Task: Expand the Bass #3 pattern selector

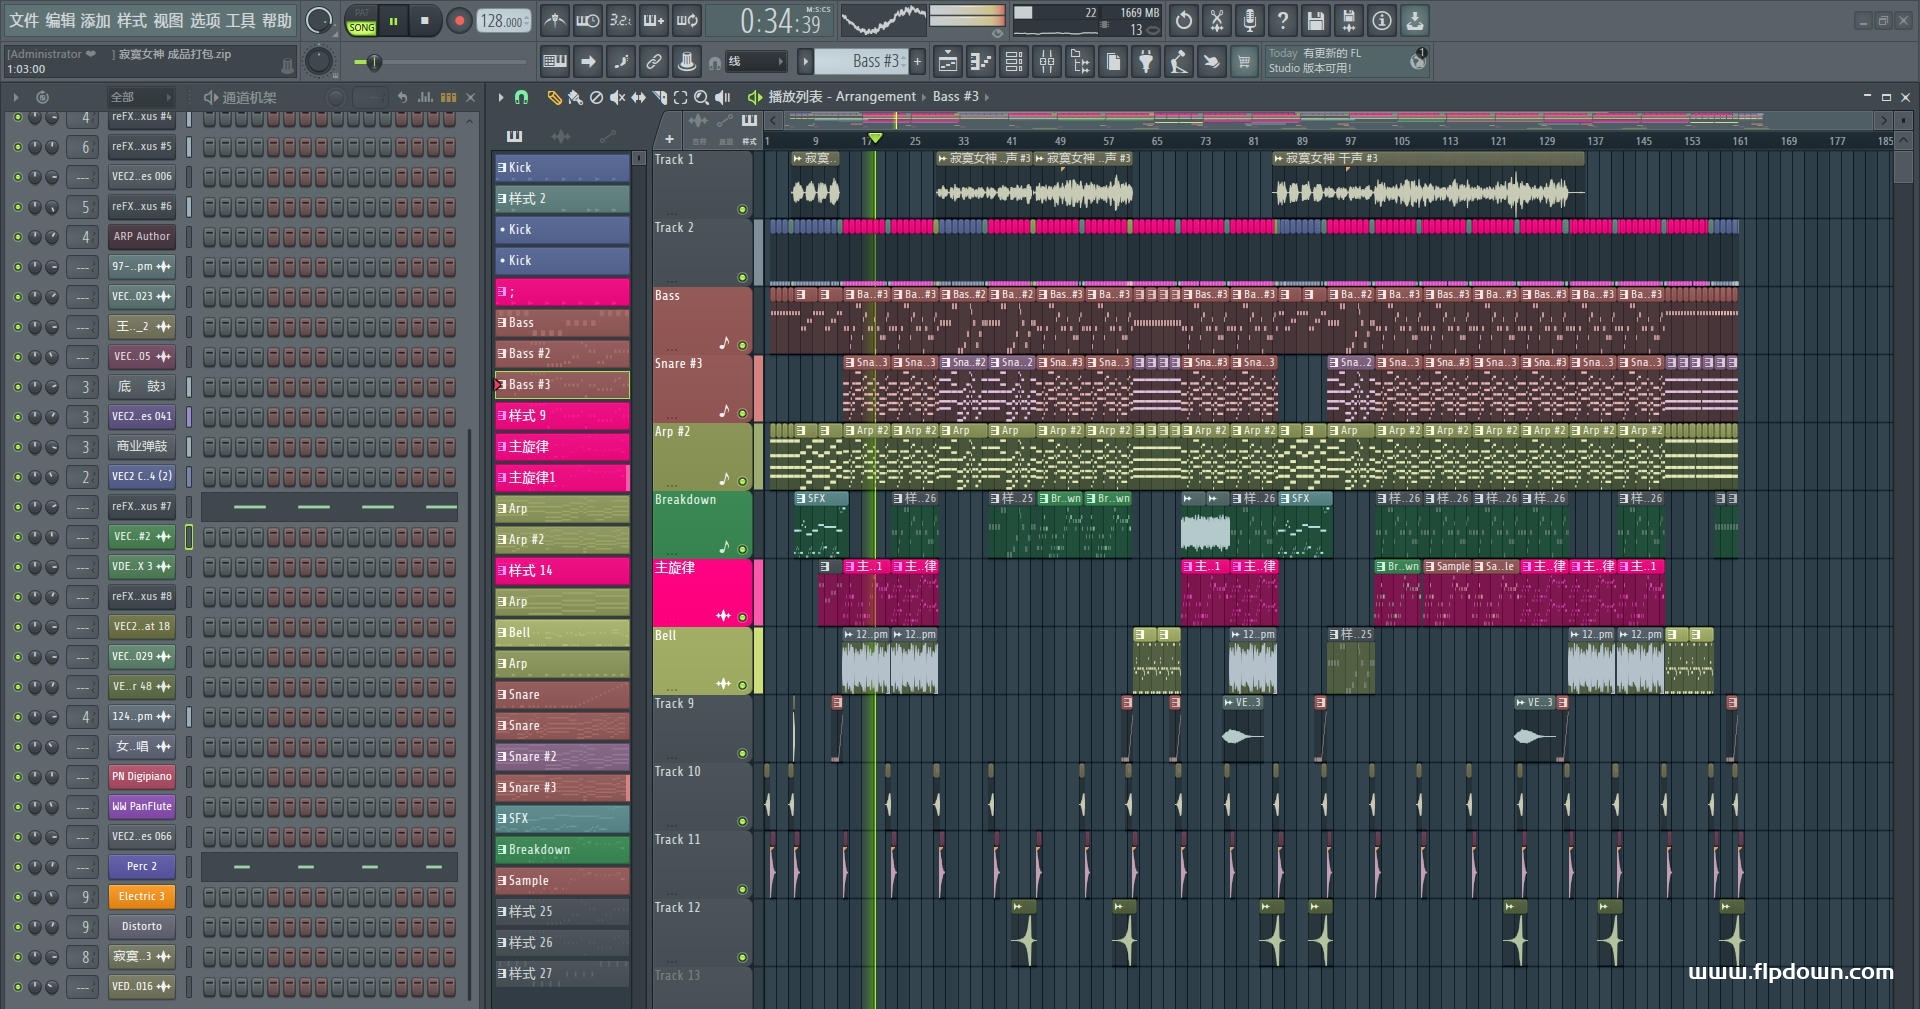Action: click(x=805, y=62)
